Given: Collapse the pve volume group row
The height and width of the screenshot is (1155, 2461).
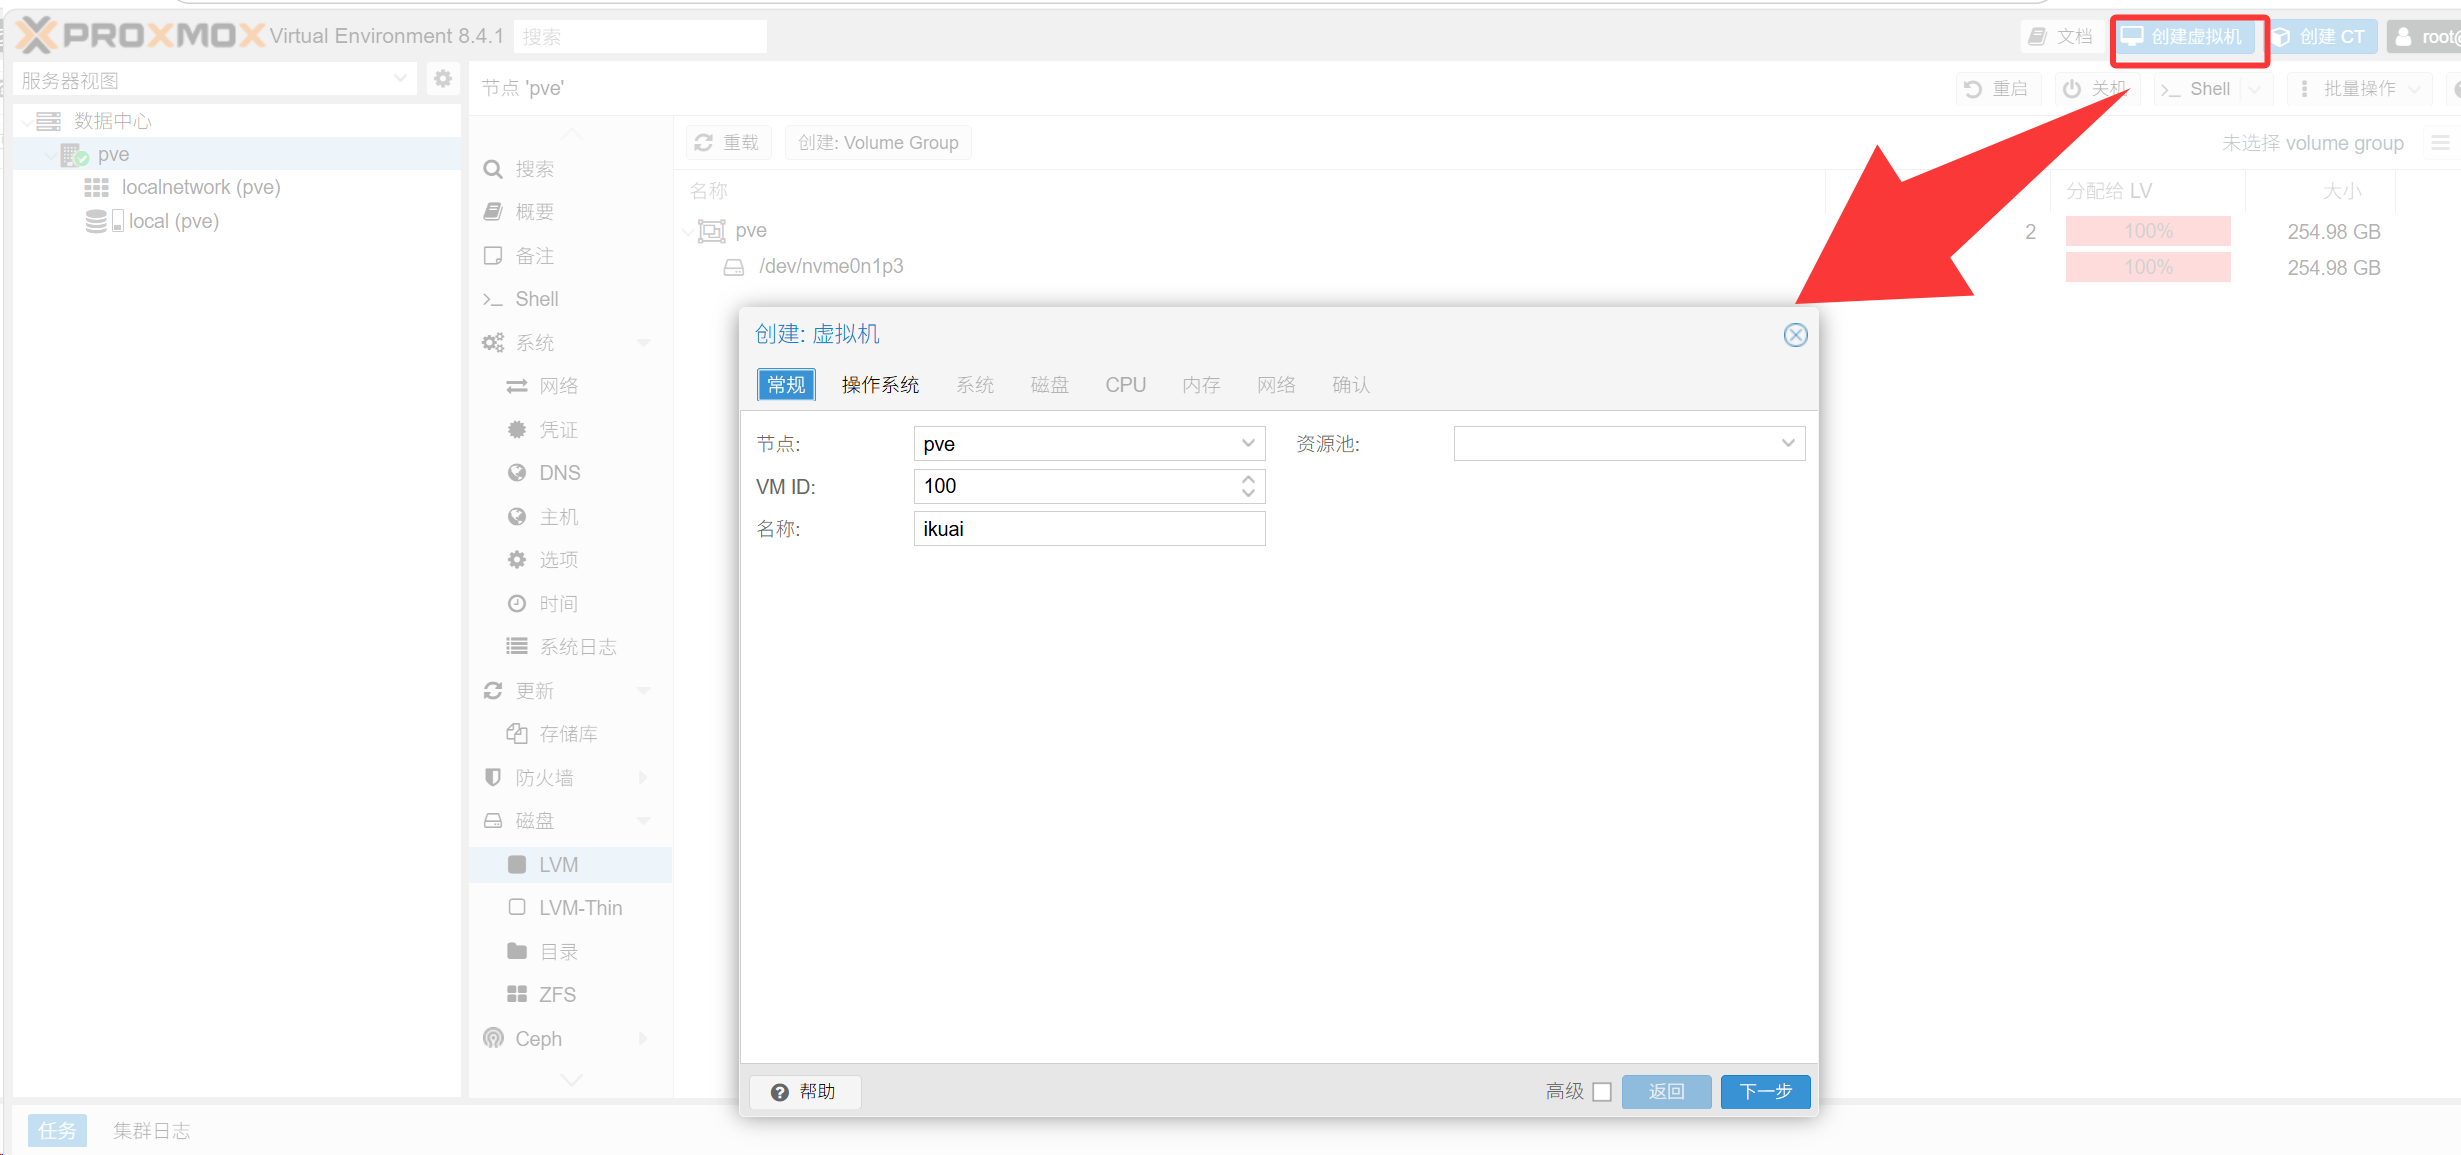Looking at the screenshot, I should (x=688, y=232).
